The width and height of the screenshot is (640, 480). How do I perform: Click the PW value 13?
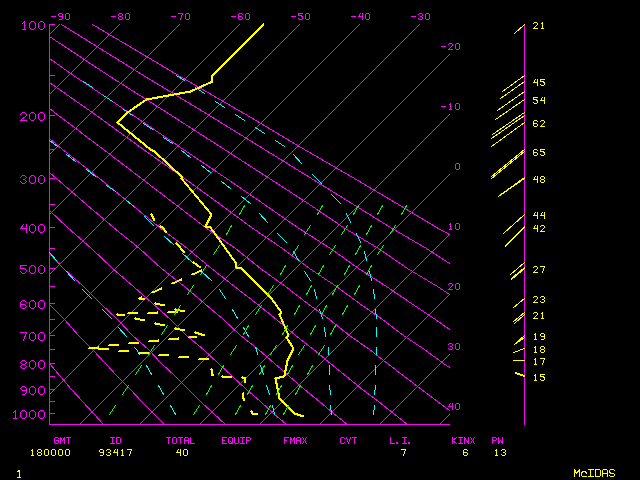(x=498, y=453)
